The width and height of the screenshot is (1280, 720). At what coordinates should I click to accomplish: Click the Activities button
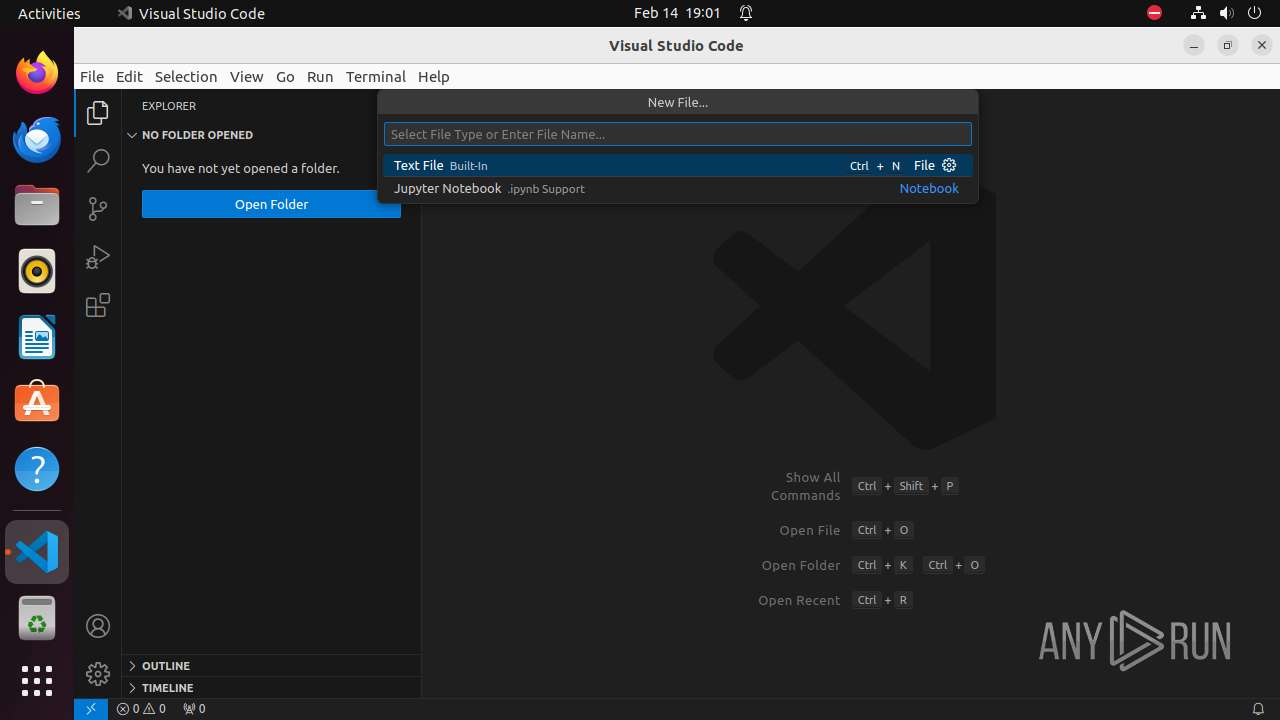[x=49, y=13]
